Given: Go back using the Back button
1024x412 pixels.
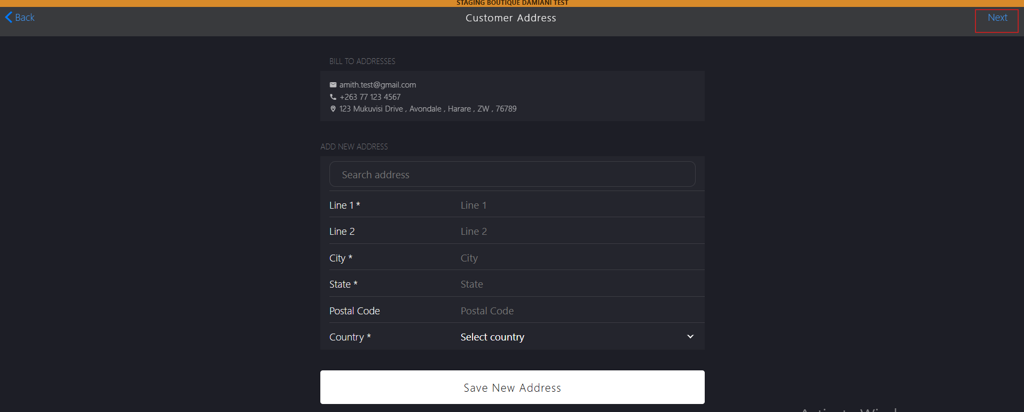Looking at the screenshot, I should (20, 18).
